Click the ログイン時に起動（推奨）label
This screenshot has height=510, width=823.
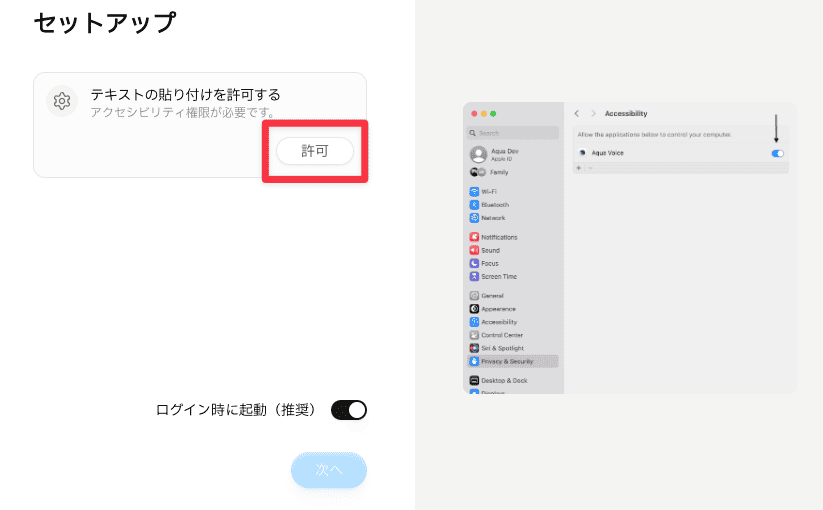[236, 410]
